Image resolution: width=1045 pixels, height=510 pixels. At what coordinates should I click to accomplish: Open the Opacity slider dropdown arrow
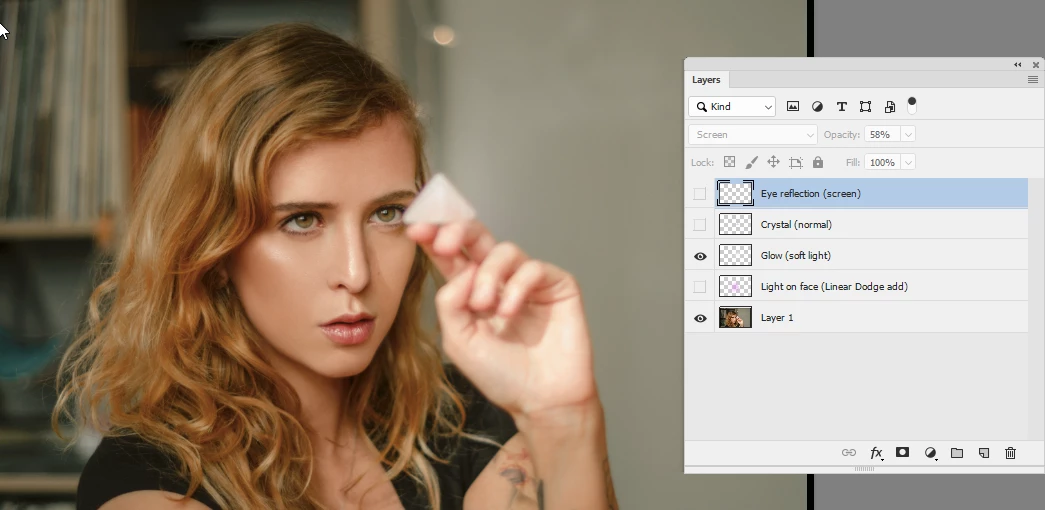pyautogui.click(x=908, y=135)
